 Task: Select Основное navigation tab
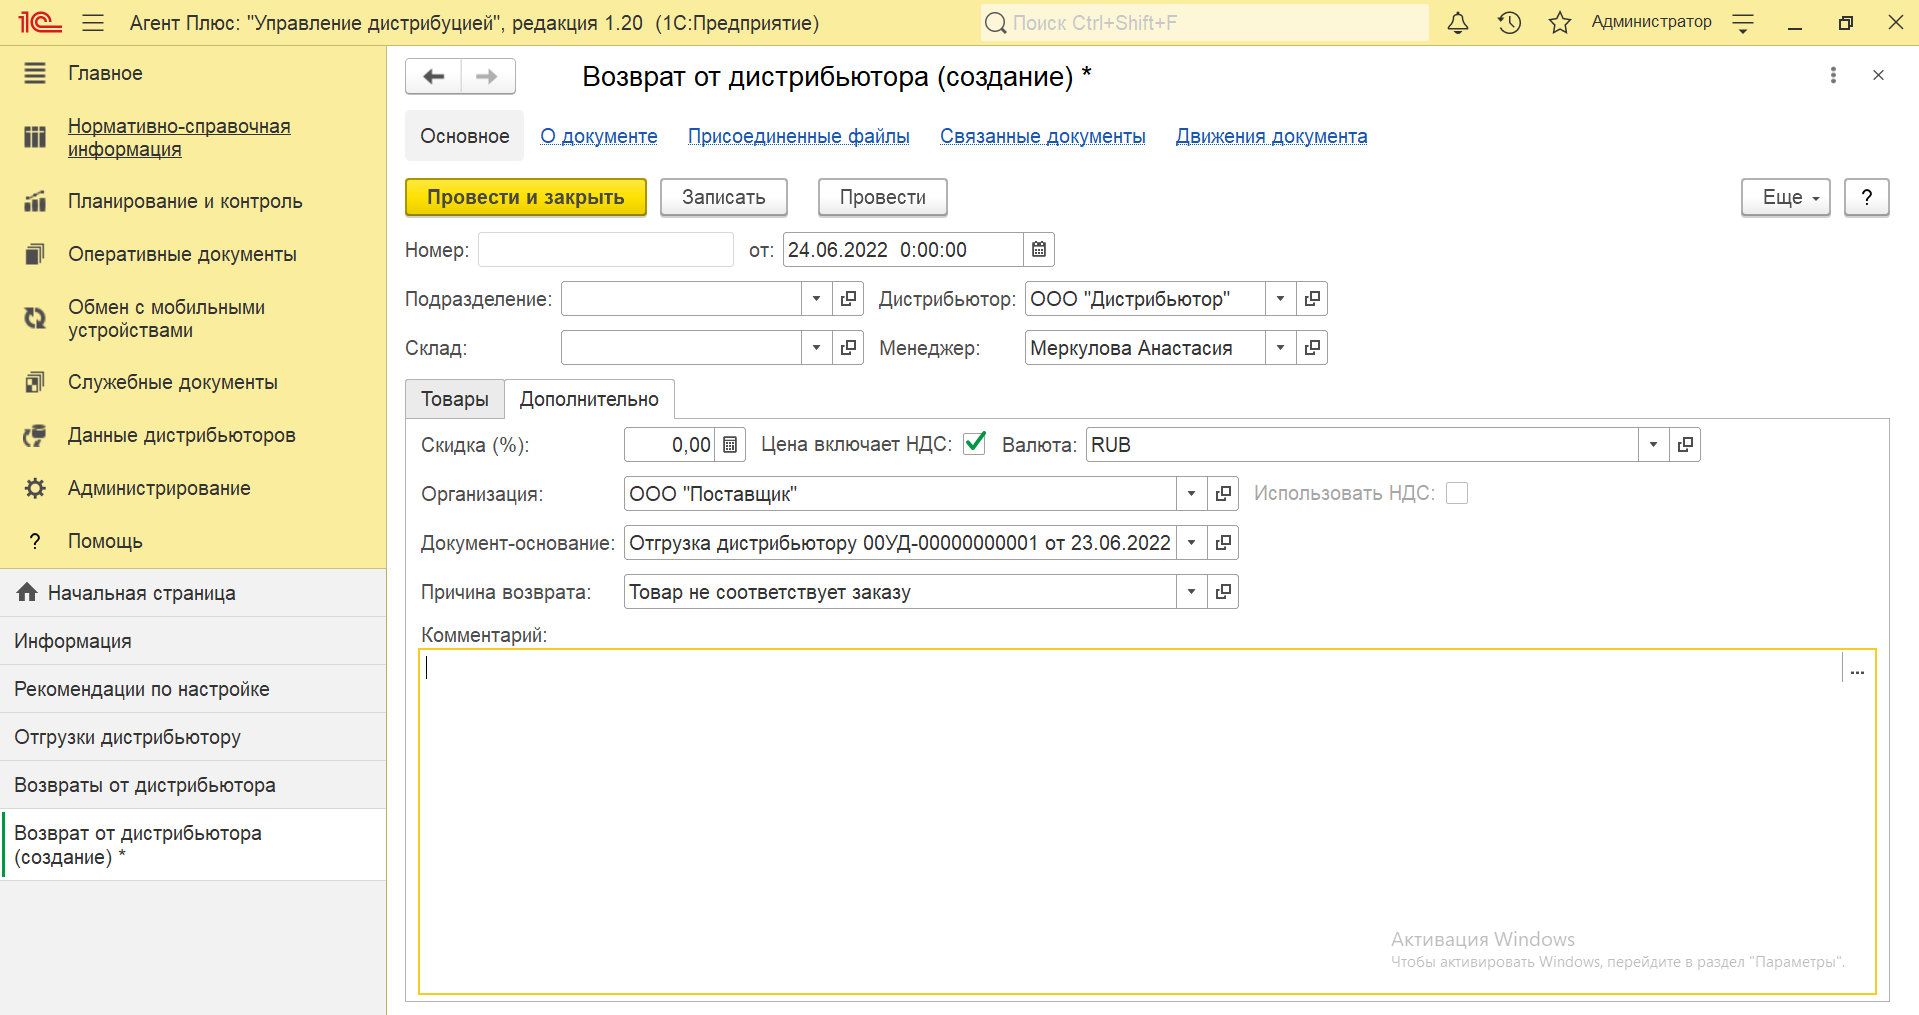click(x=464, y=136)
